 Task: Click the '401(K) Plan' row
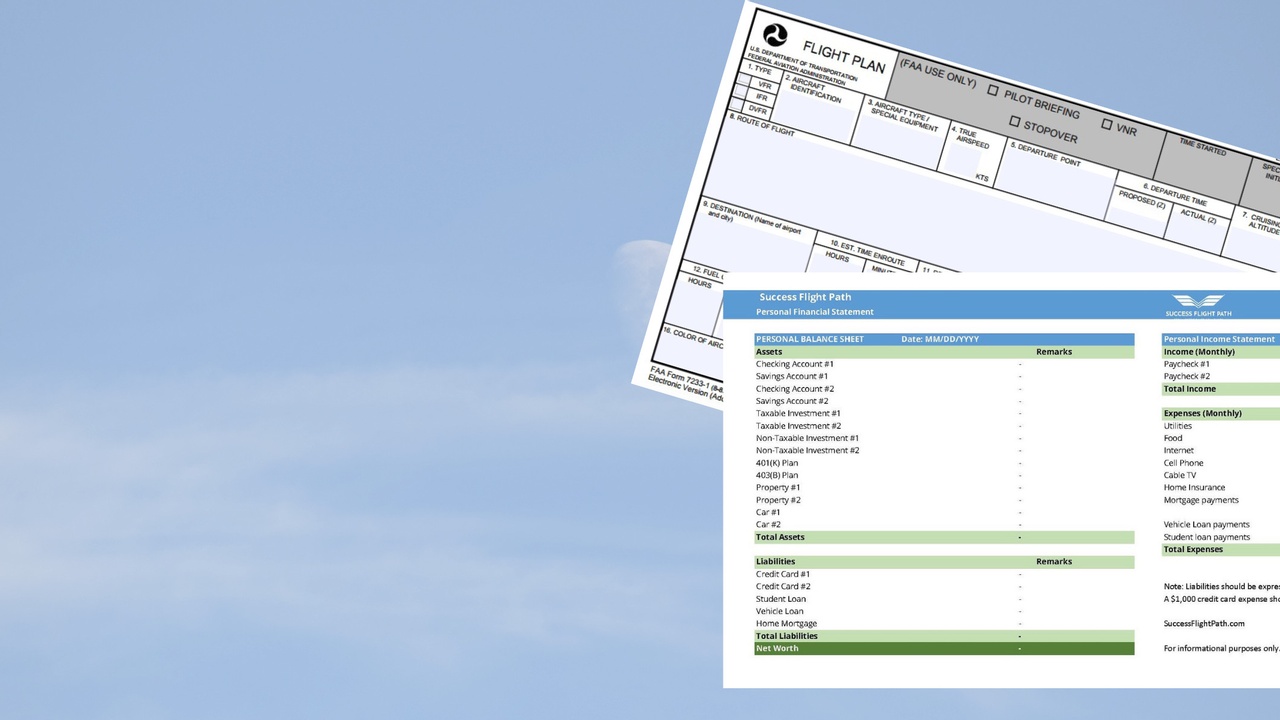[944, 463]
